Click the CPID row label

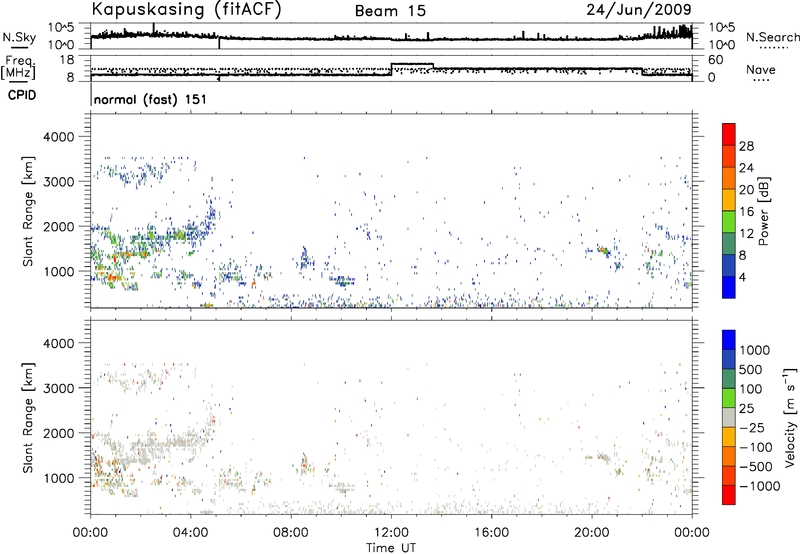(x=22, y=95)
